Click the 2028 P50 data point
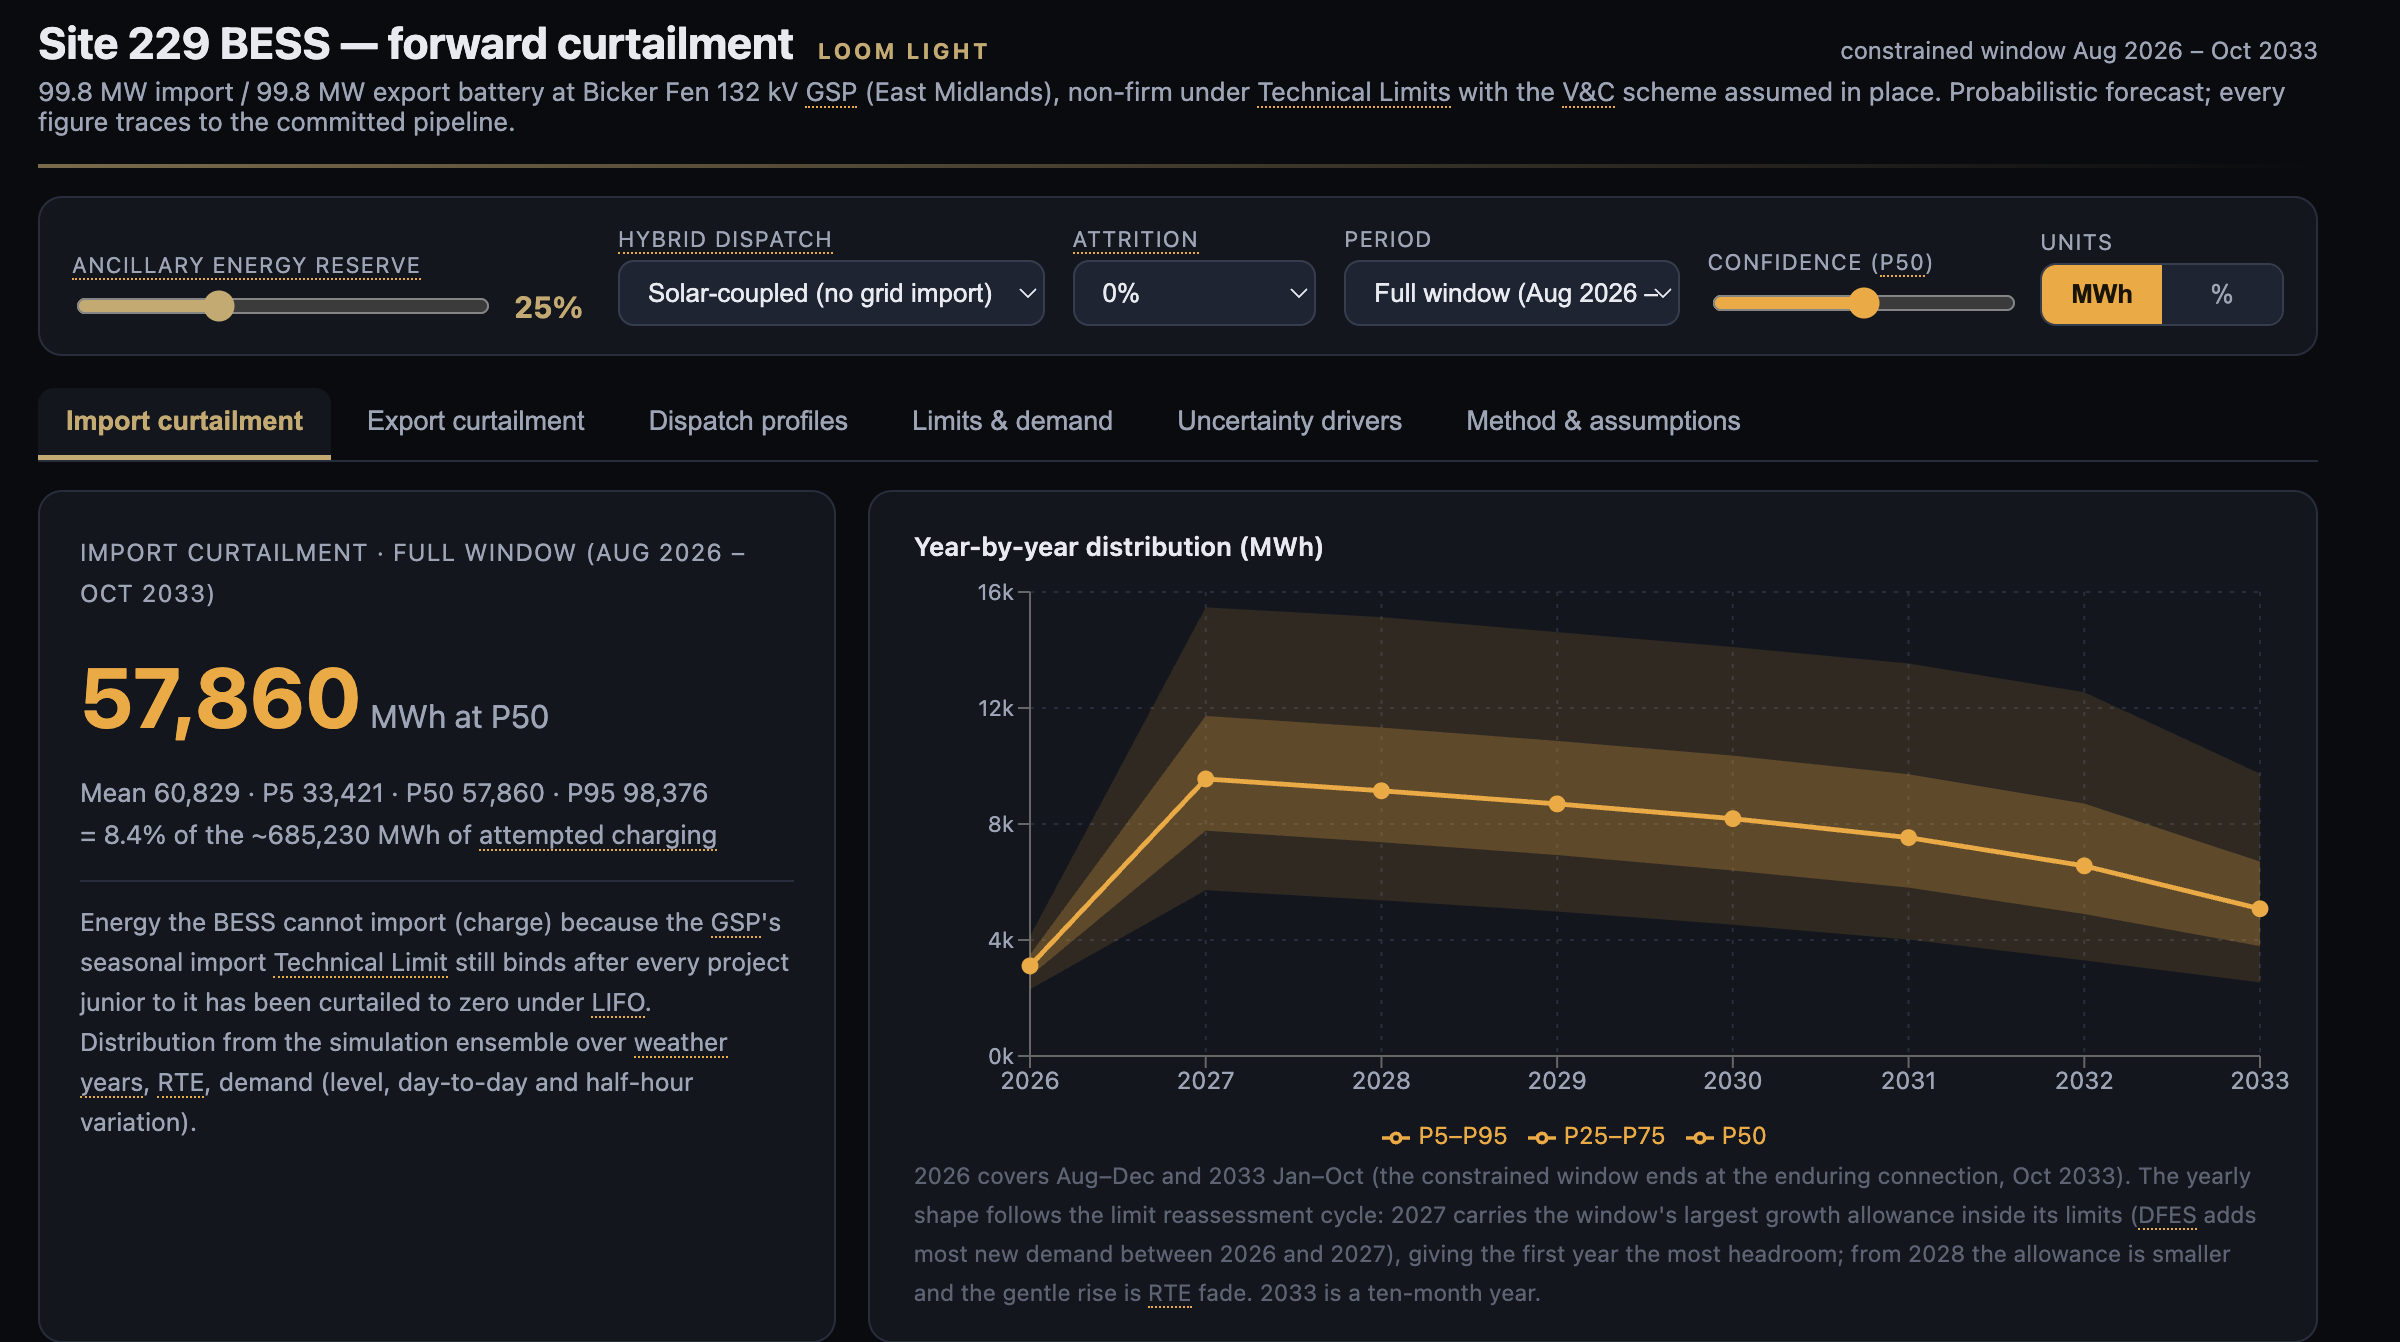This screenshot has height=1342, width=2400. click(1381, 791)
